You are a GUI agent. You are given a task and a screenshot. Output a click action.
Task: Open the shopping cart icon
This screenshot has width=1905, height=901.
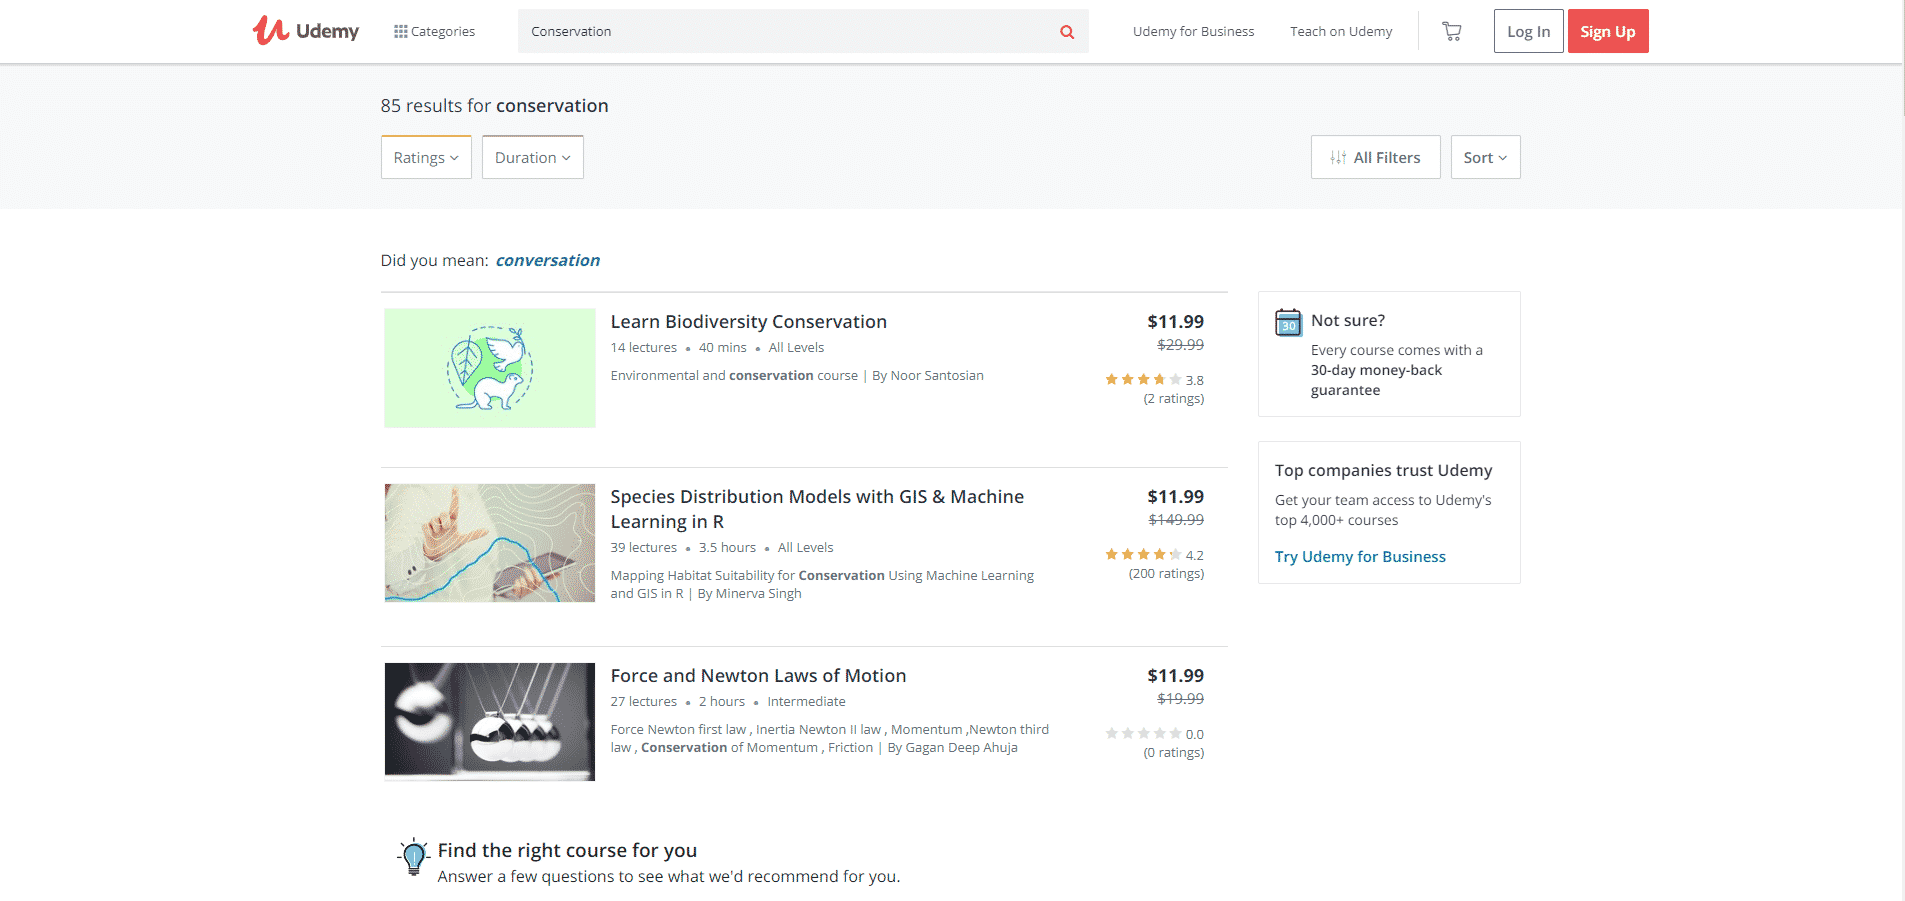(x=1452, y=31)
